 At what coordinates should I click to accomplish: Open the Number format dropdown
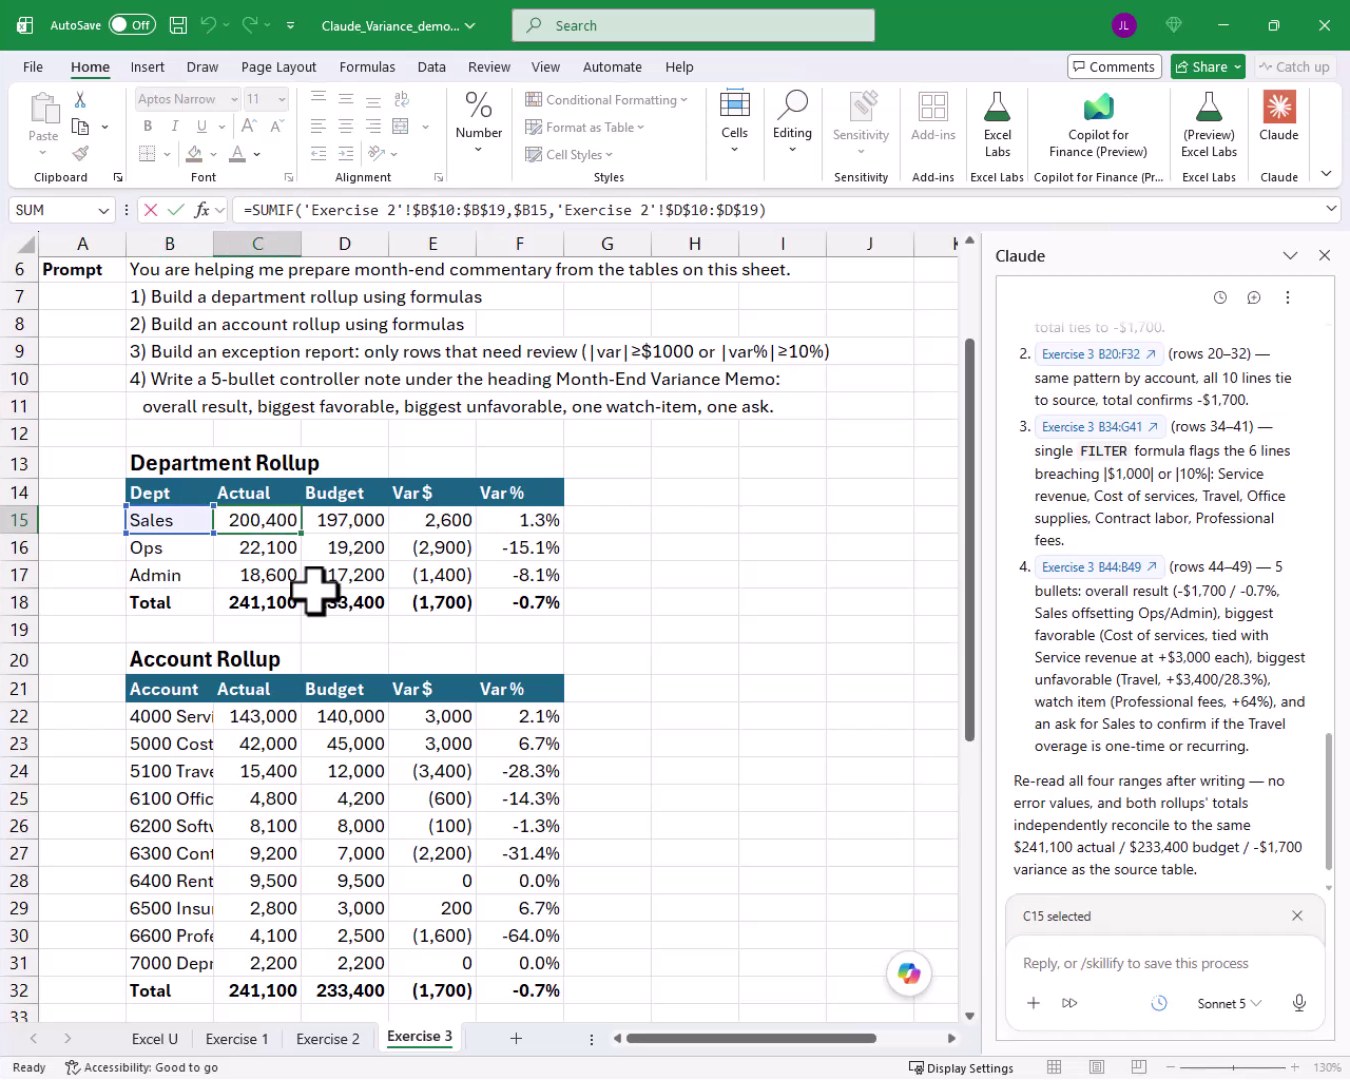pyautogui.click(x=479, y=121)
